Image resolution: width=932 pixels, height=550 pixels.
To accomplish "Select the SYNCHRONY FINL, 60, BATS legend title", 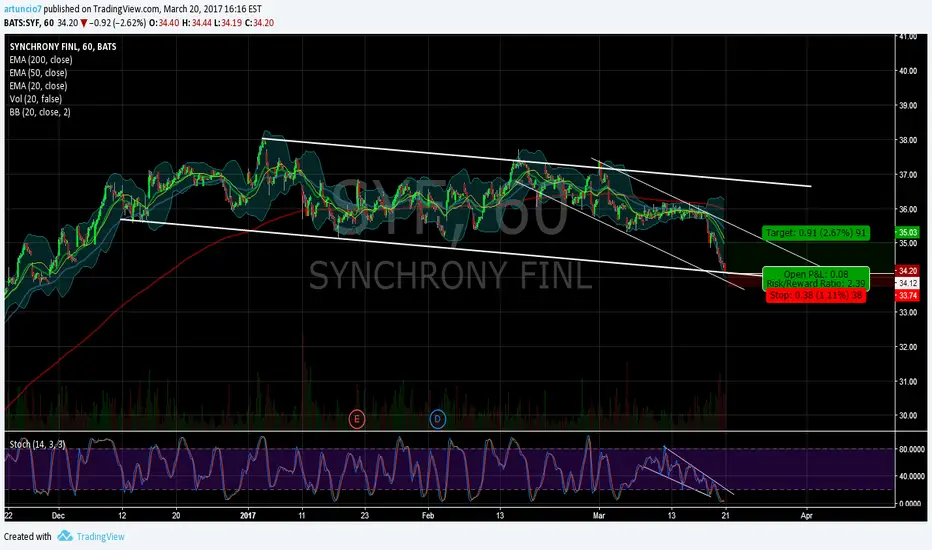I will (63, 46).
